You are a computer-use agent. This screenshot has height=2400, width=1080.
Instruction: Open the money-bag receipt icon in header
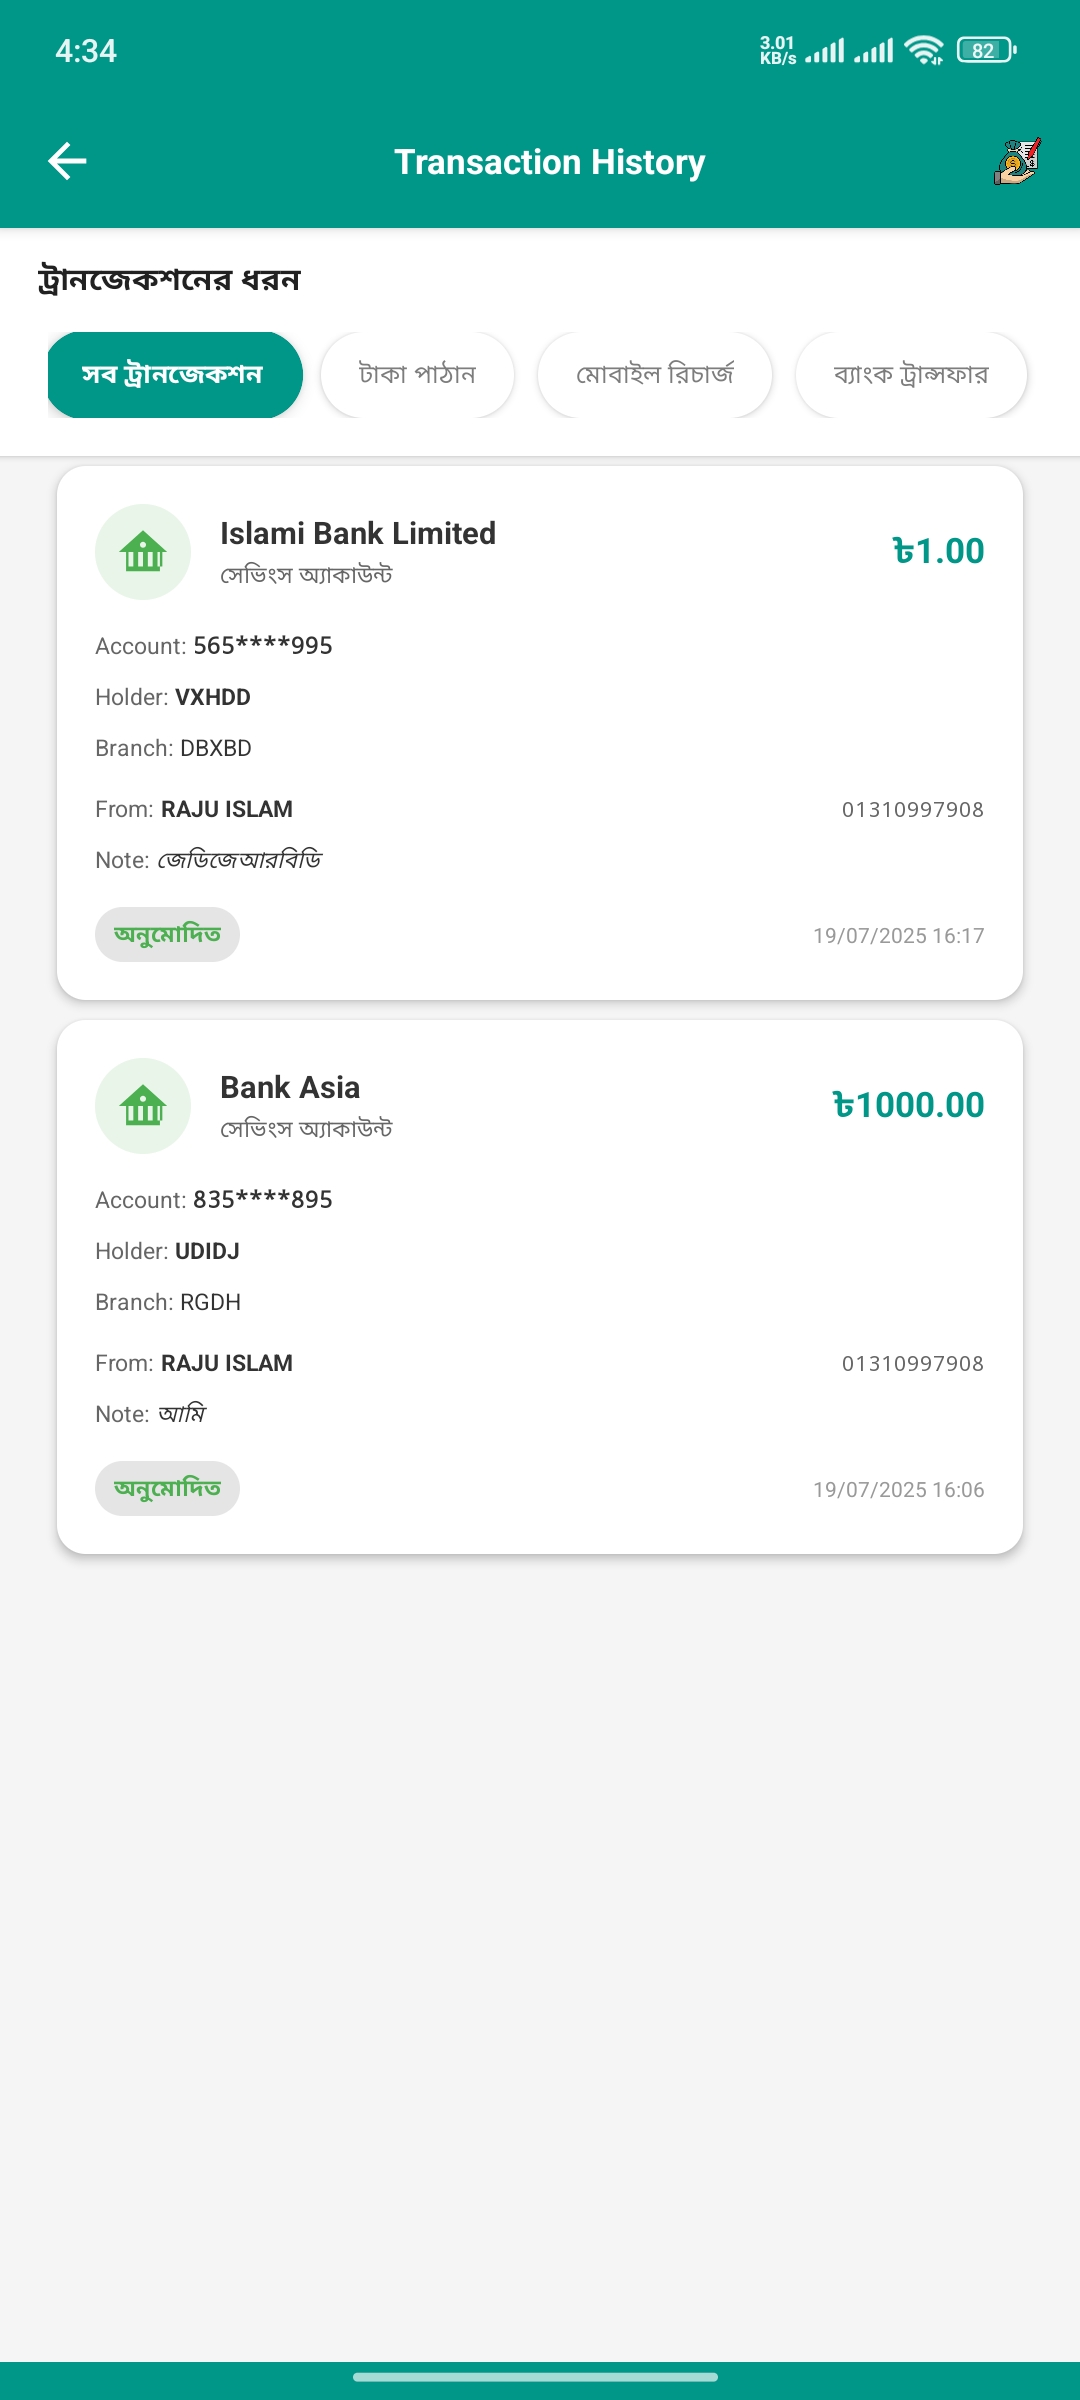tap(1017, 161)
